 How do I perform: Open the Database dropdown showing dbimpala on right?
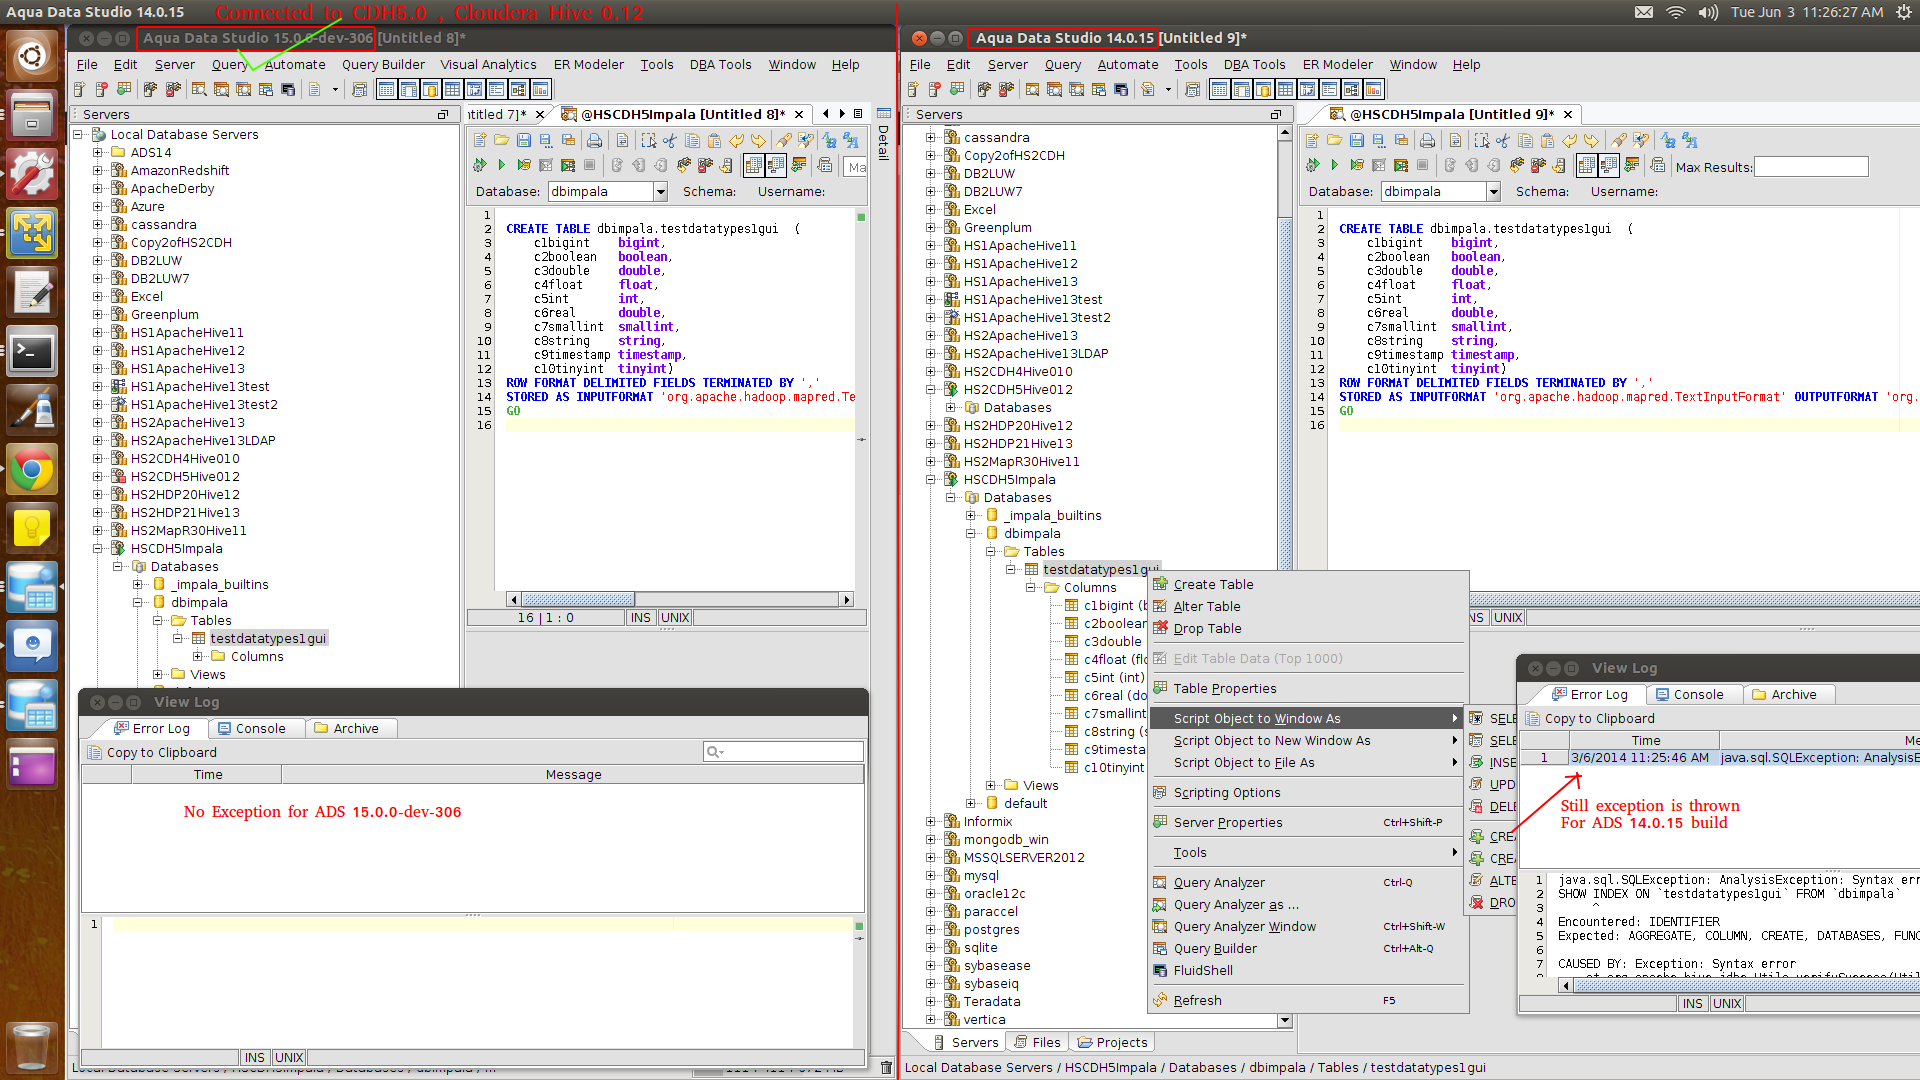pyautogui.click(x=1493, y=192)
